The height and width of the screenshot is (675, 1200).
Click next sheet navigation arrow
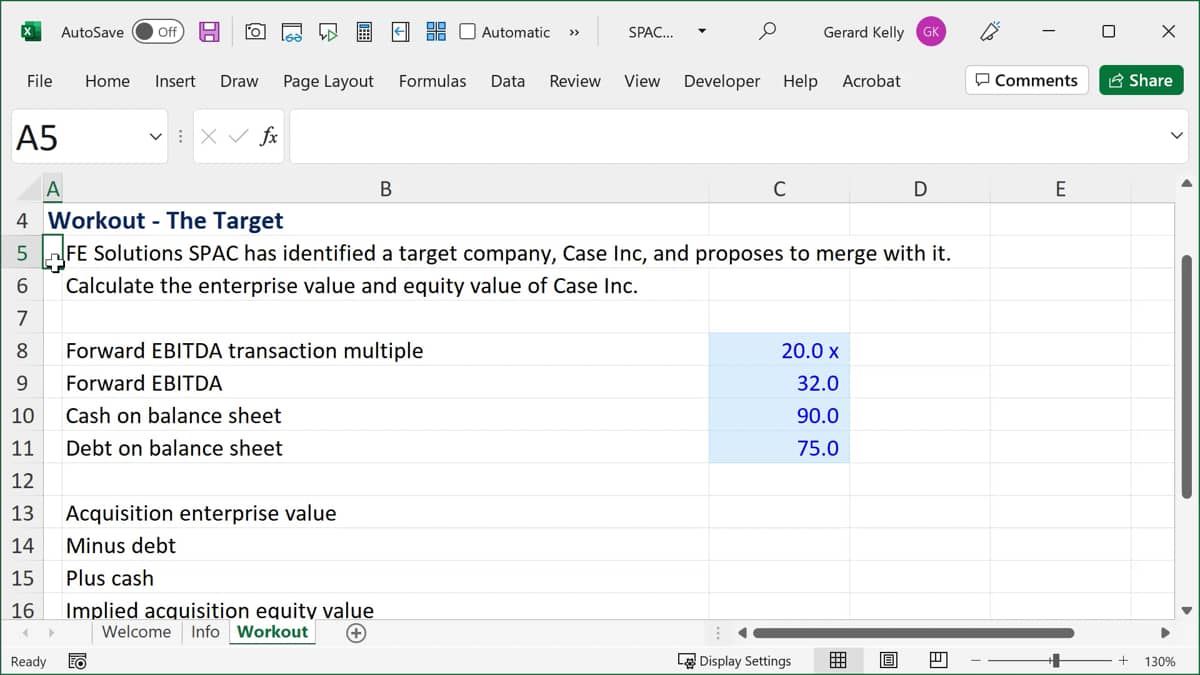(x=50, y=633)
